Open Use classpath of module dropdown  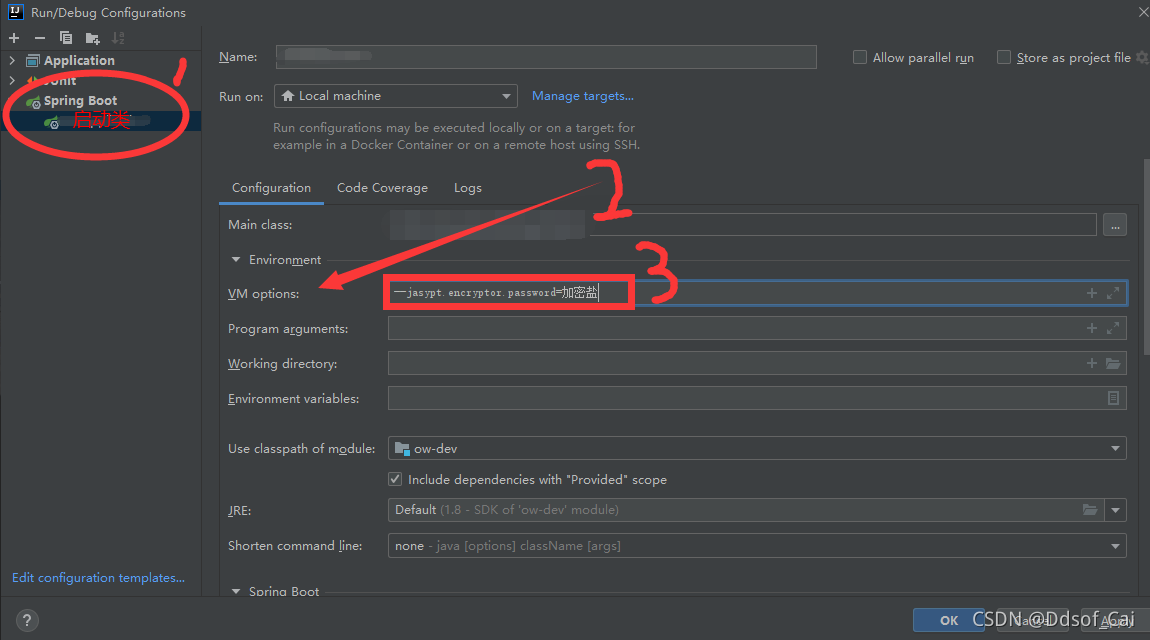pyautogui.click(x=757, y=449)
